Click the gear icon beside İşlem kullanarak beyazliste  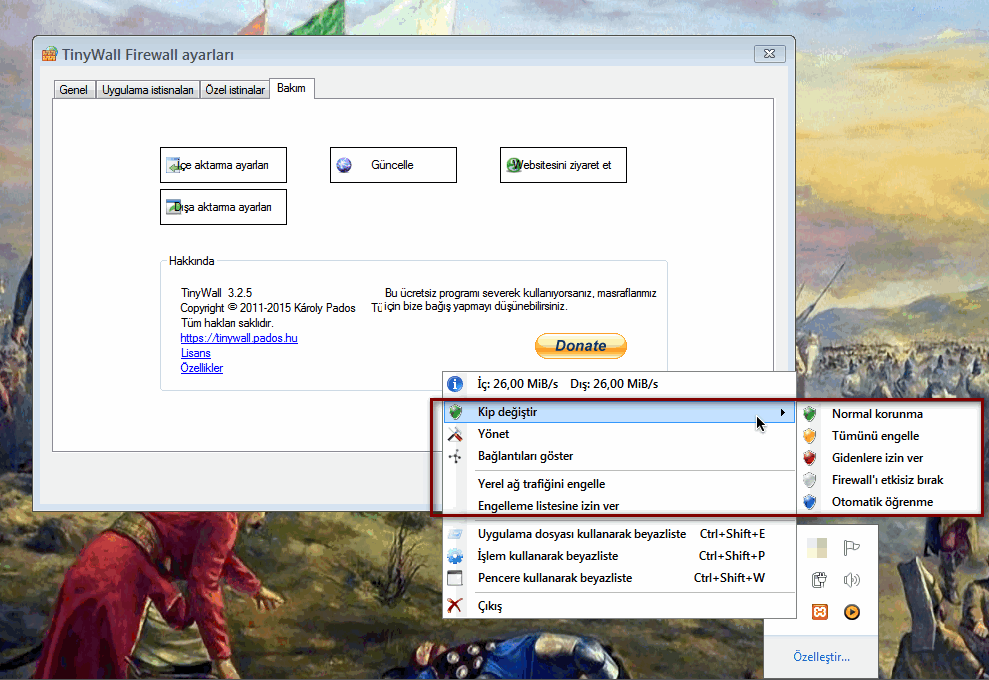coord(455,556)
